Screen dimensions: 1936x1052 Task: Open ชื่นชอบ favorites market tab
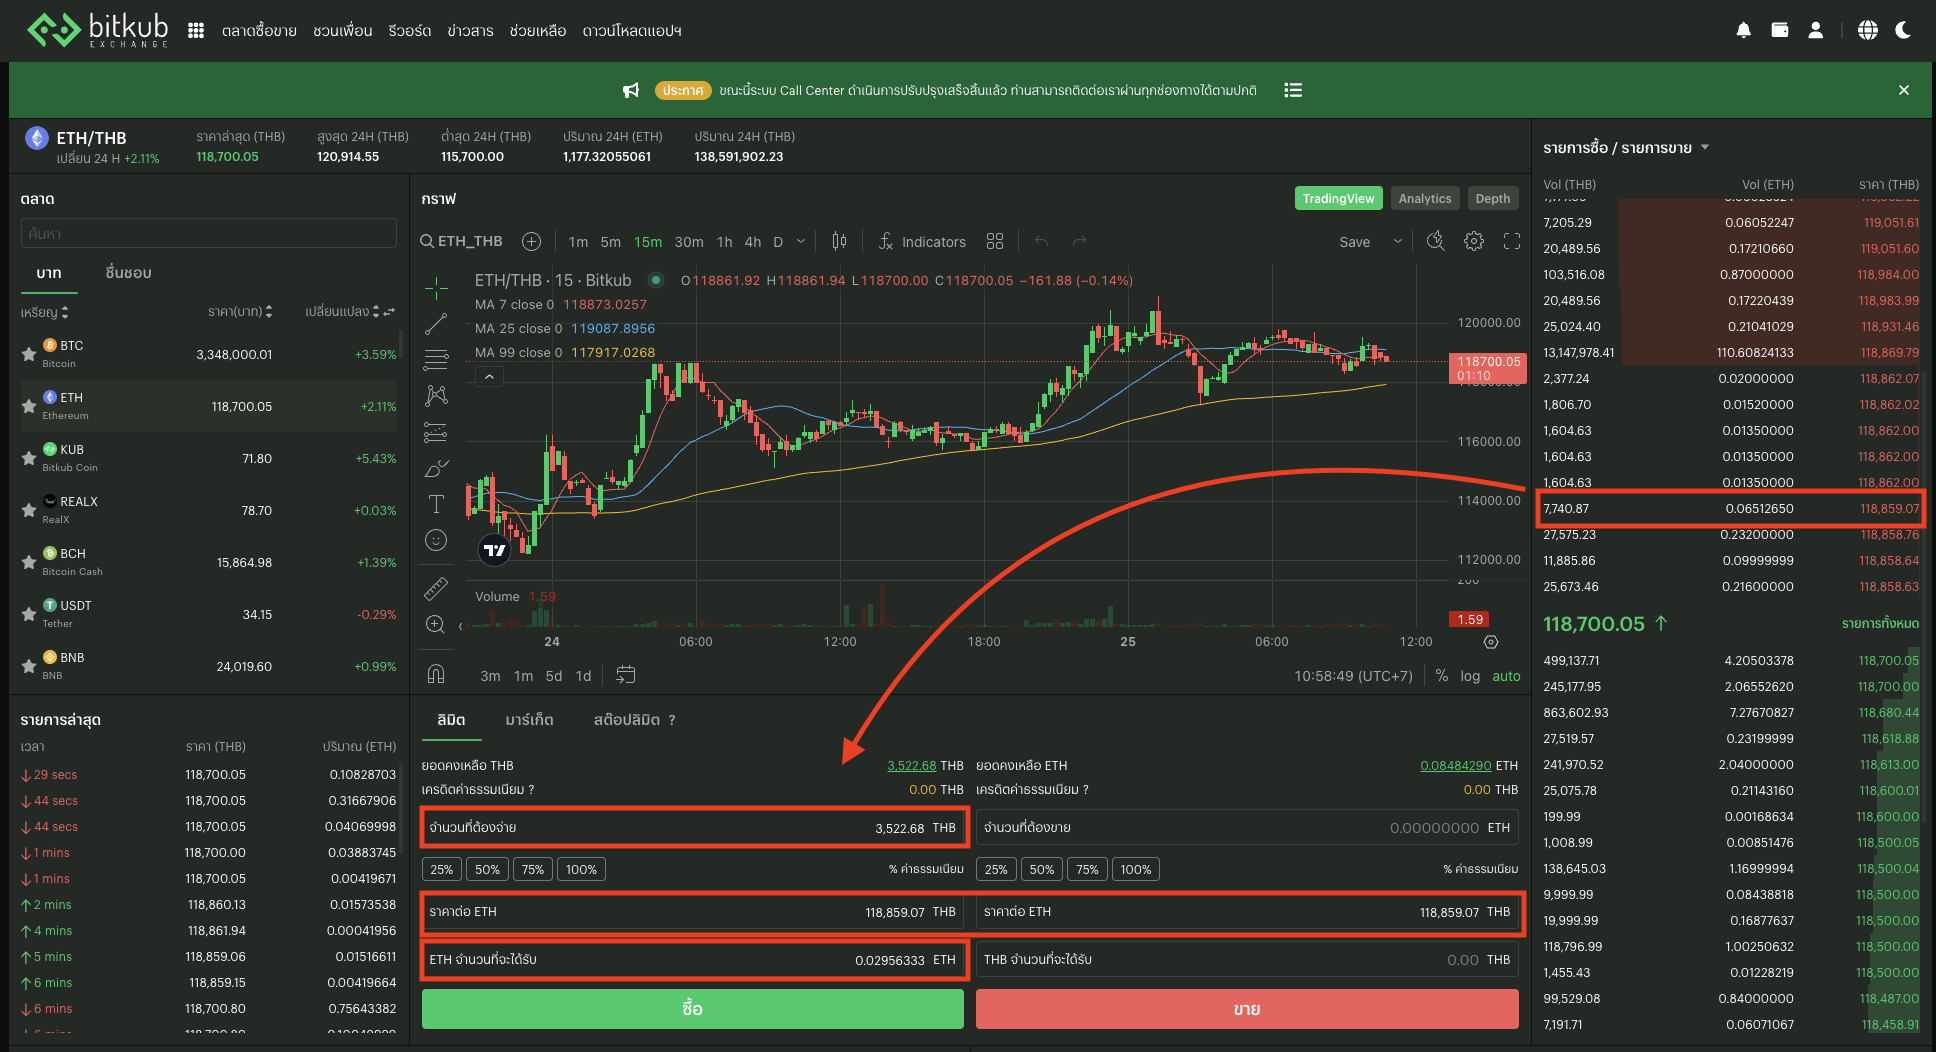pos(128,272)
